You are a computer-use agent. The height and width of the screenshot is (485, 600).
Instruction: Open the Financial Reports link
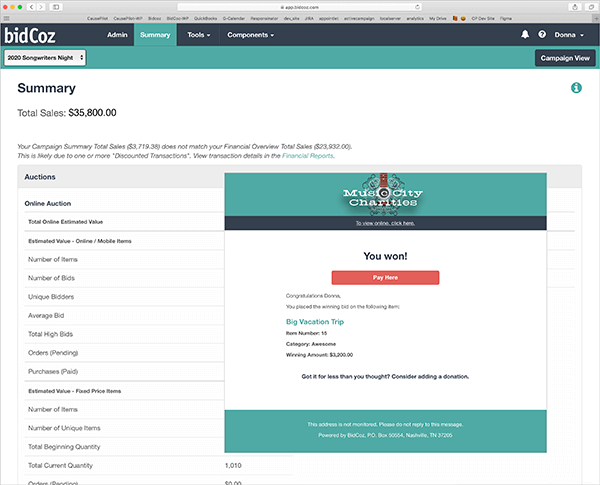click(x=307, y=156)
